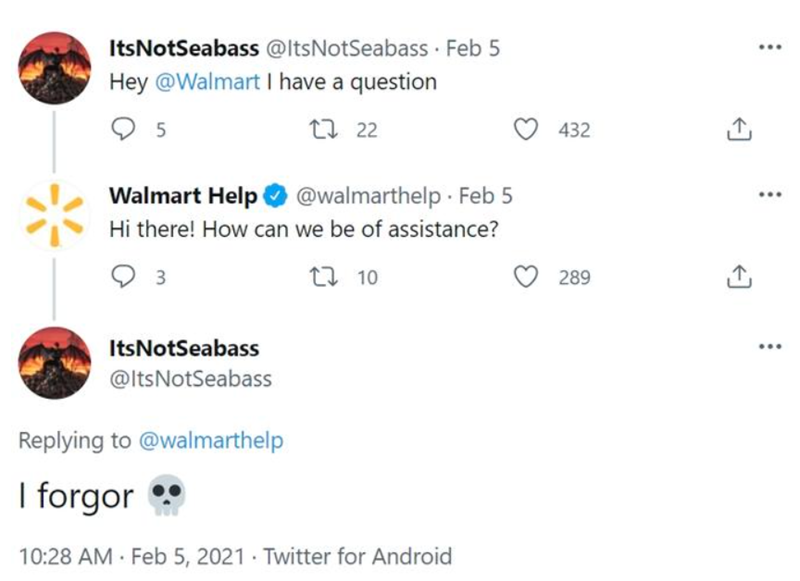Share the 'I have a question' tweet

pos(737,129)
